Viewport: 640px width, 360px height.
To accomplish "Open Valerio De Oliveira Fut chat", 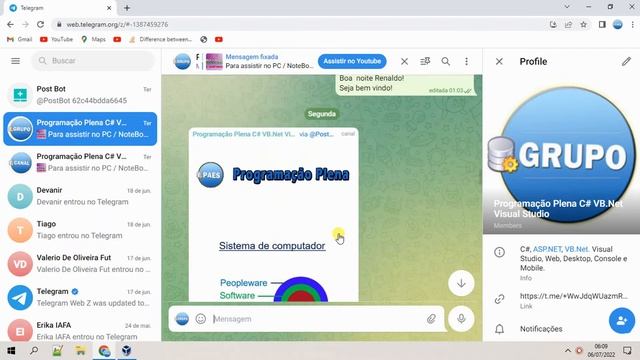I will 80,264.
